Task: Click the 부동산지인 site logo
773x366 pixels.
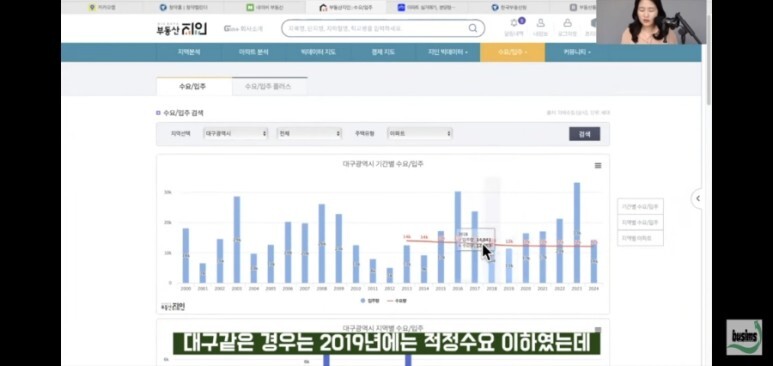Action: point(182,28)
